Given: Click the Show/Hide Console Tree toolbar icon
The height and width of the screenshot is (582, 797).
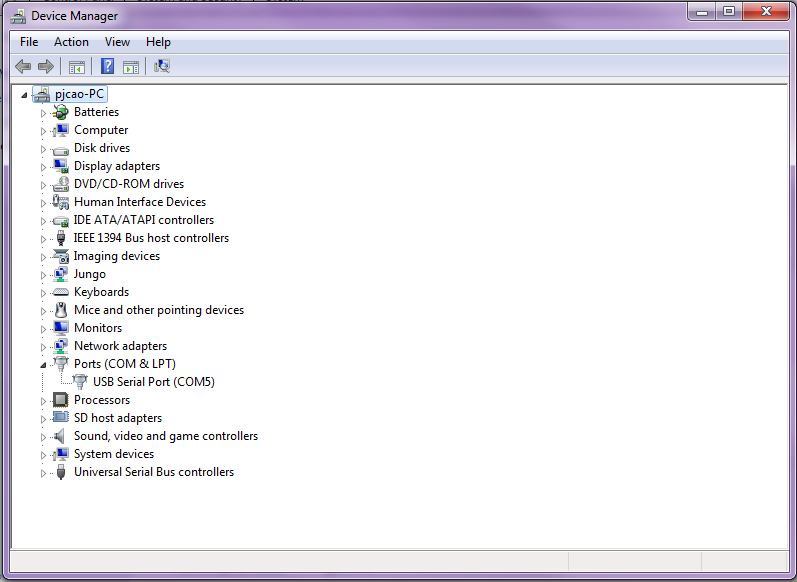Looking at the screenshot, I should point(77,67).
